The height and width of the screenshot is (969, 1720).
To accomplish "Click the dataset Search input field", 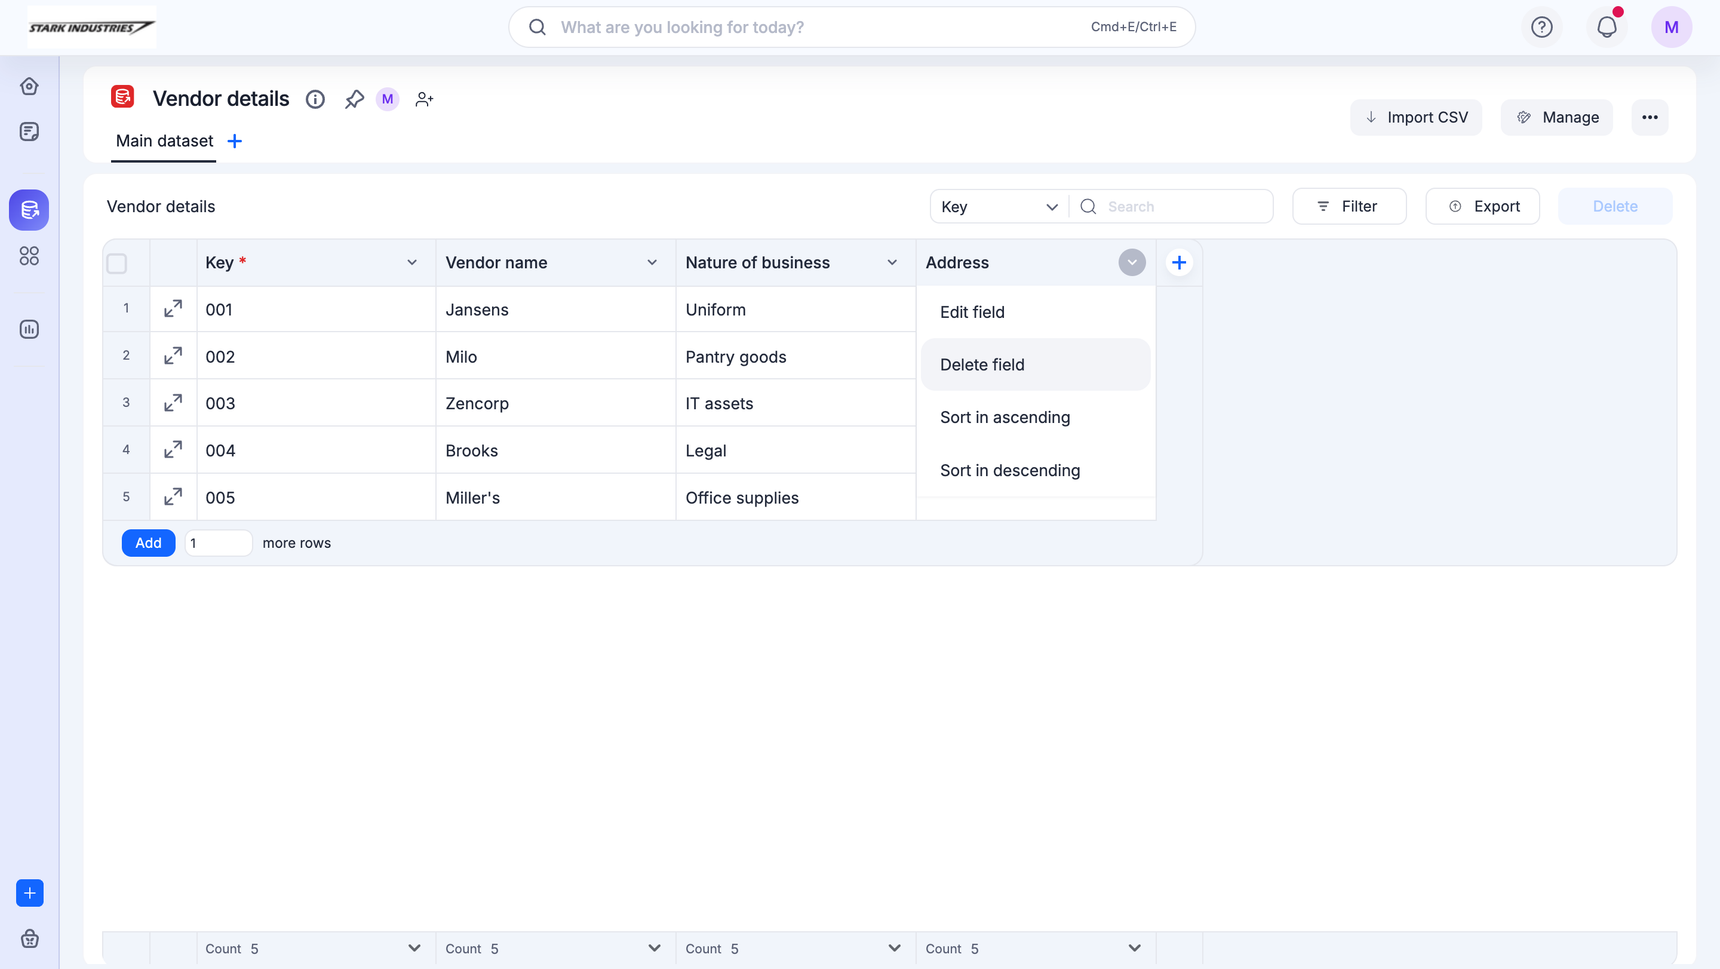I will (1185, 207).
